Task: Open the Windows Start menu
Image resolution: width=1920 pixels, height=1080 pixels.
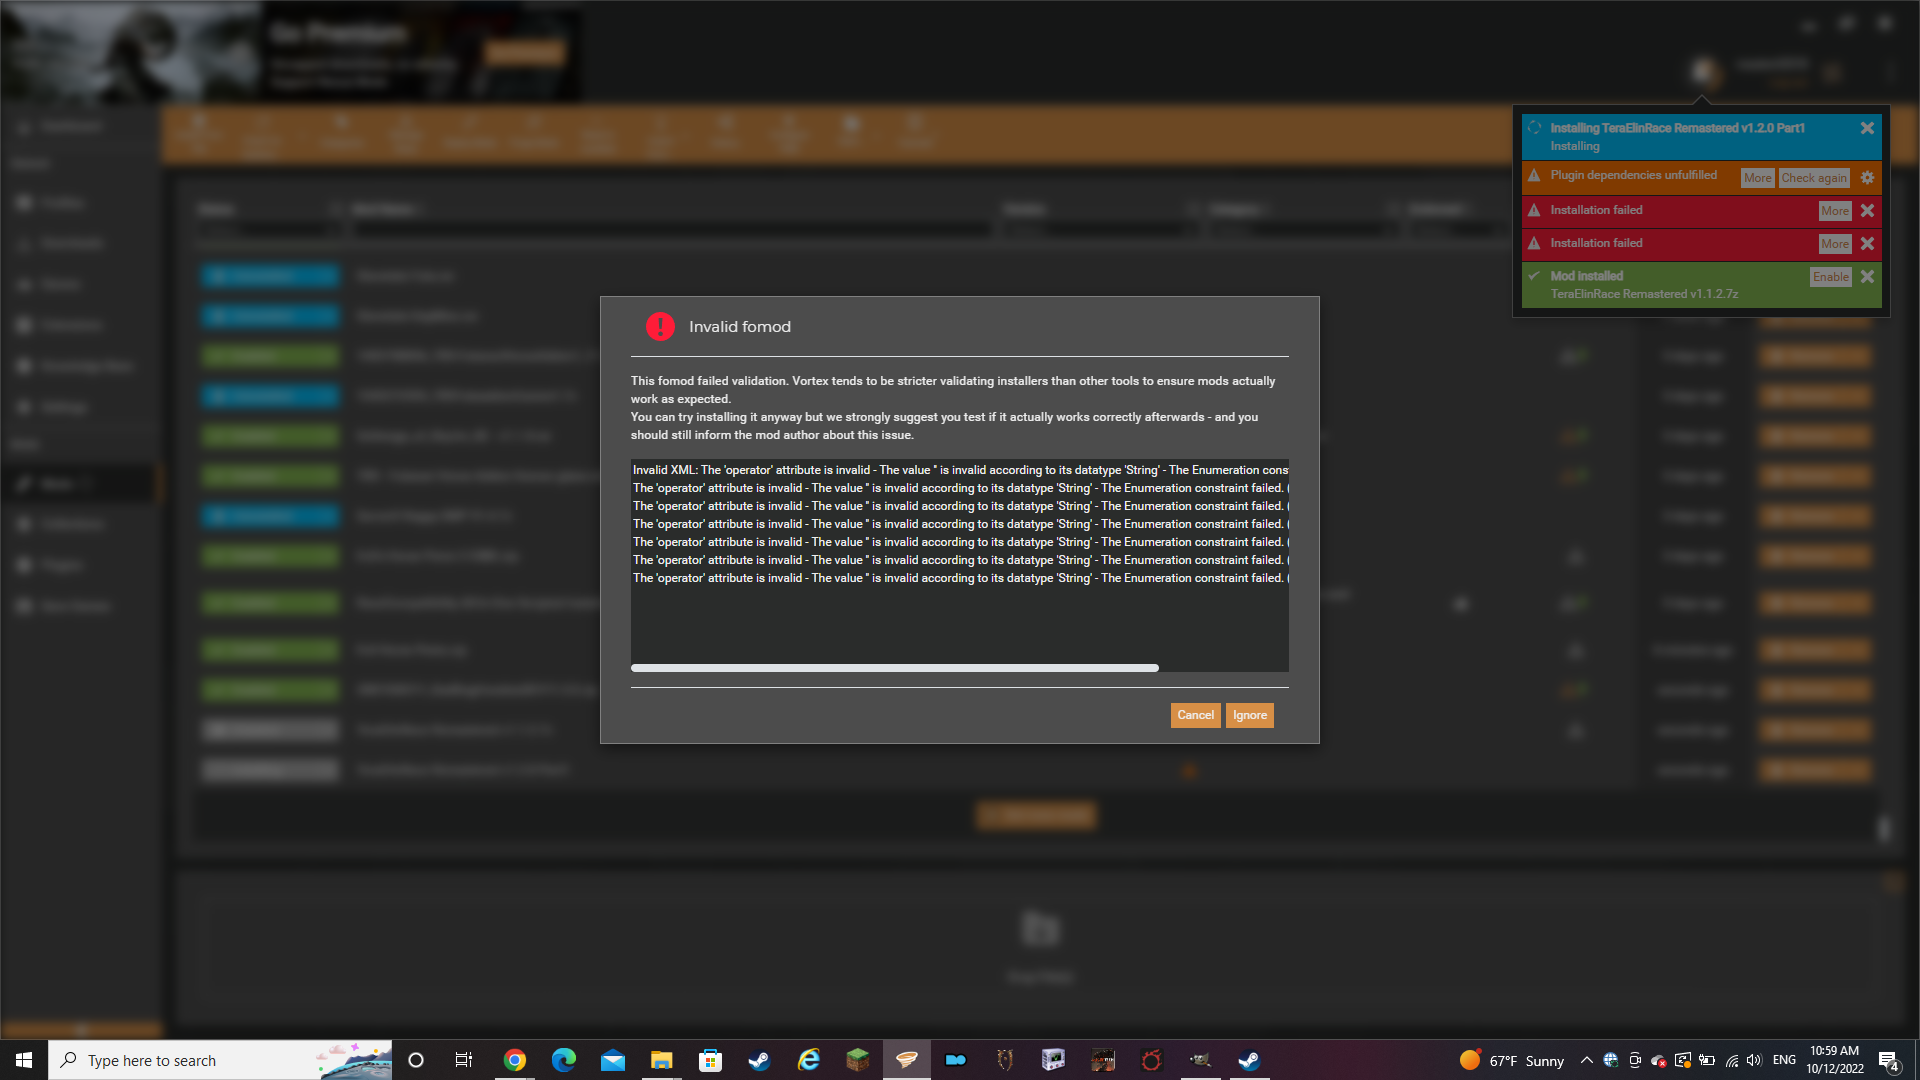Action: click(x=24, y=1060)
